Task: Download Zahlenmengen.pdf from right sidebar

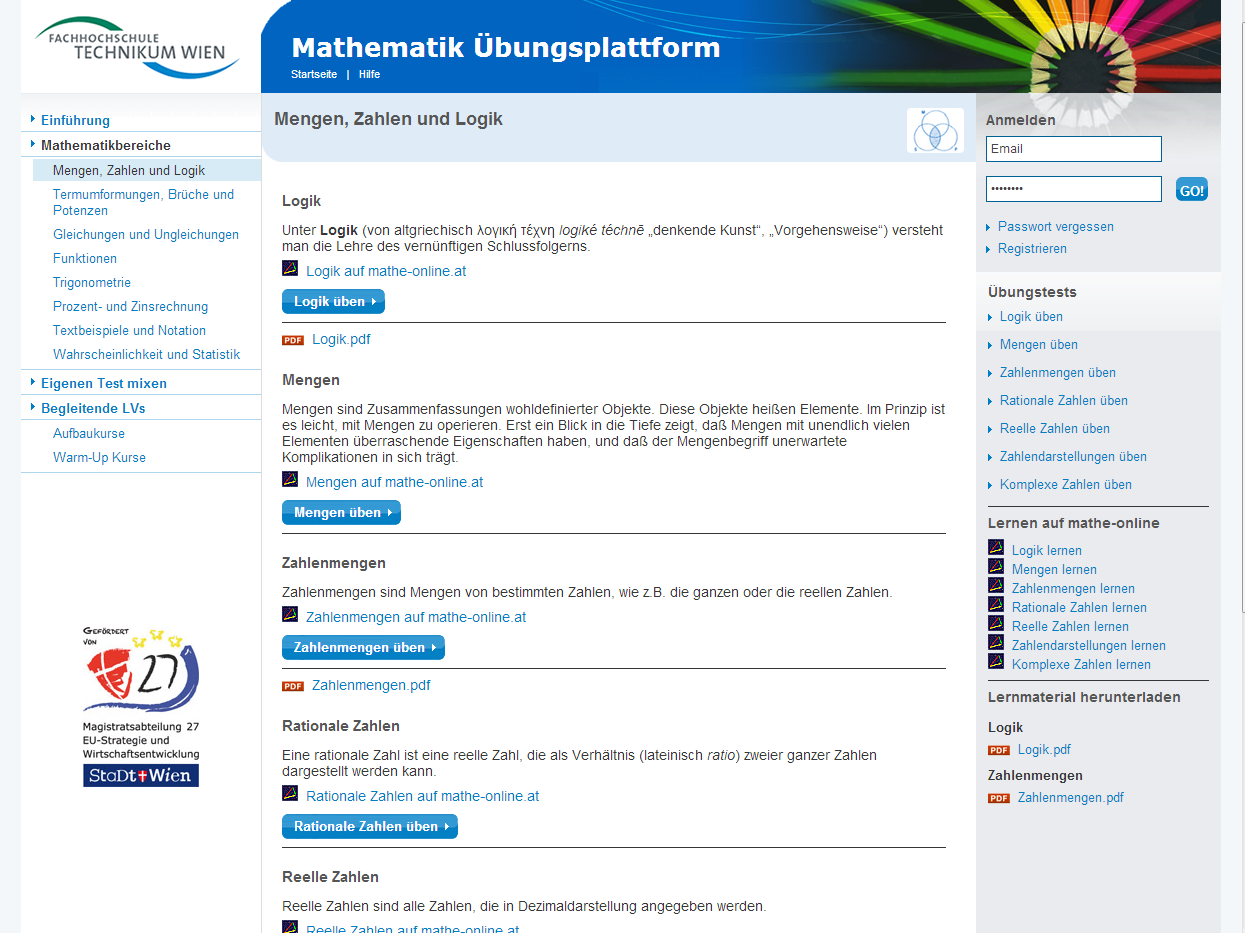Action: coord(1071,798)
